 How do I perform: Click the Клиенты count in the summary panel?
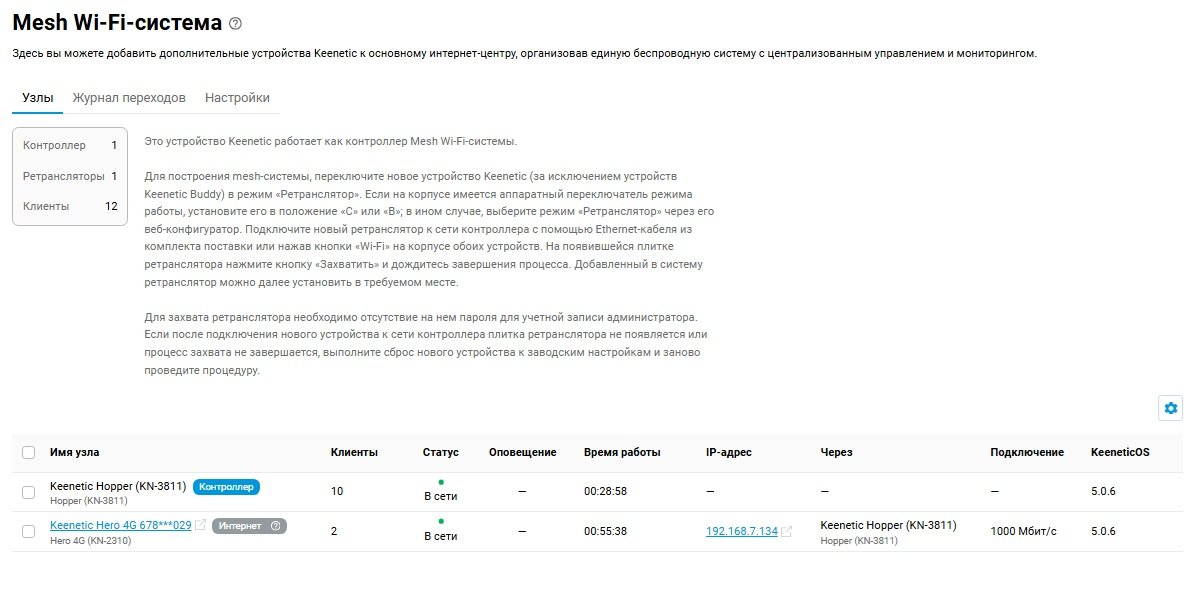pyautogui.click(x=111, y=206)
